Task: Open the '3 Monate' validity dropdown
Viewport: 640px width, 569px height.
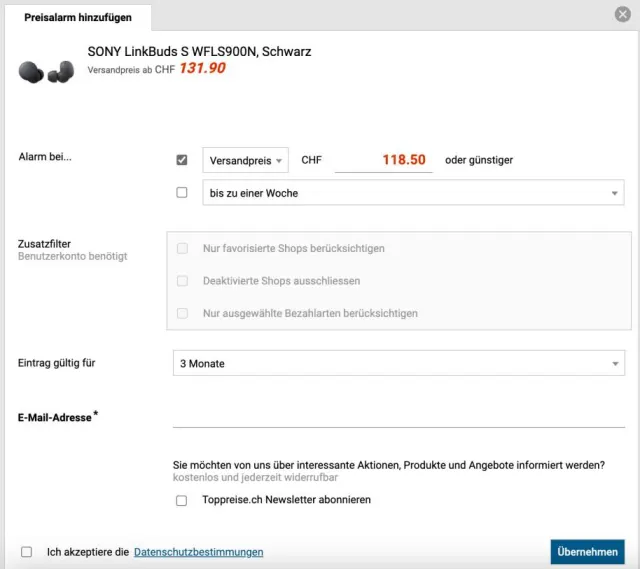Action: click(399, 364)
